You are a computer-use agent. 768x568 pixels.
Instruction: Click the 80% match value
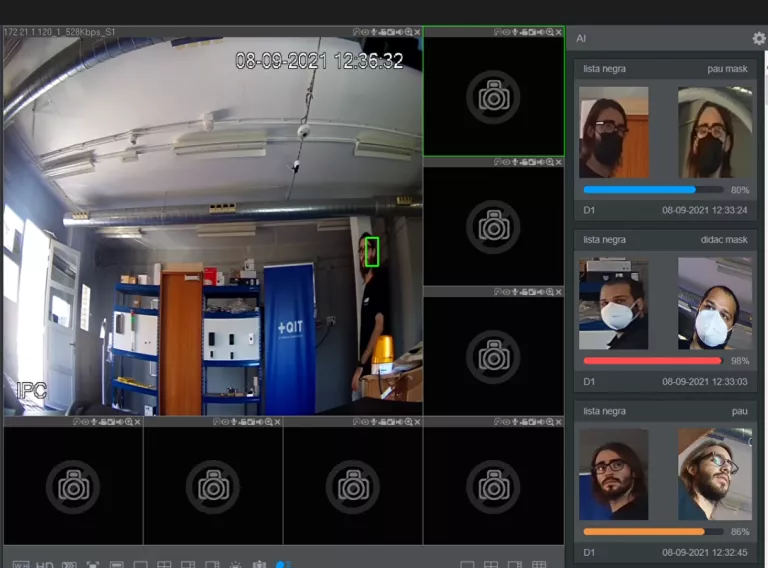tap(740, 189)
